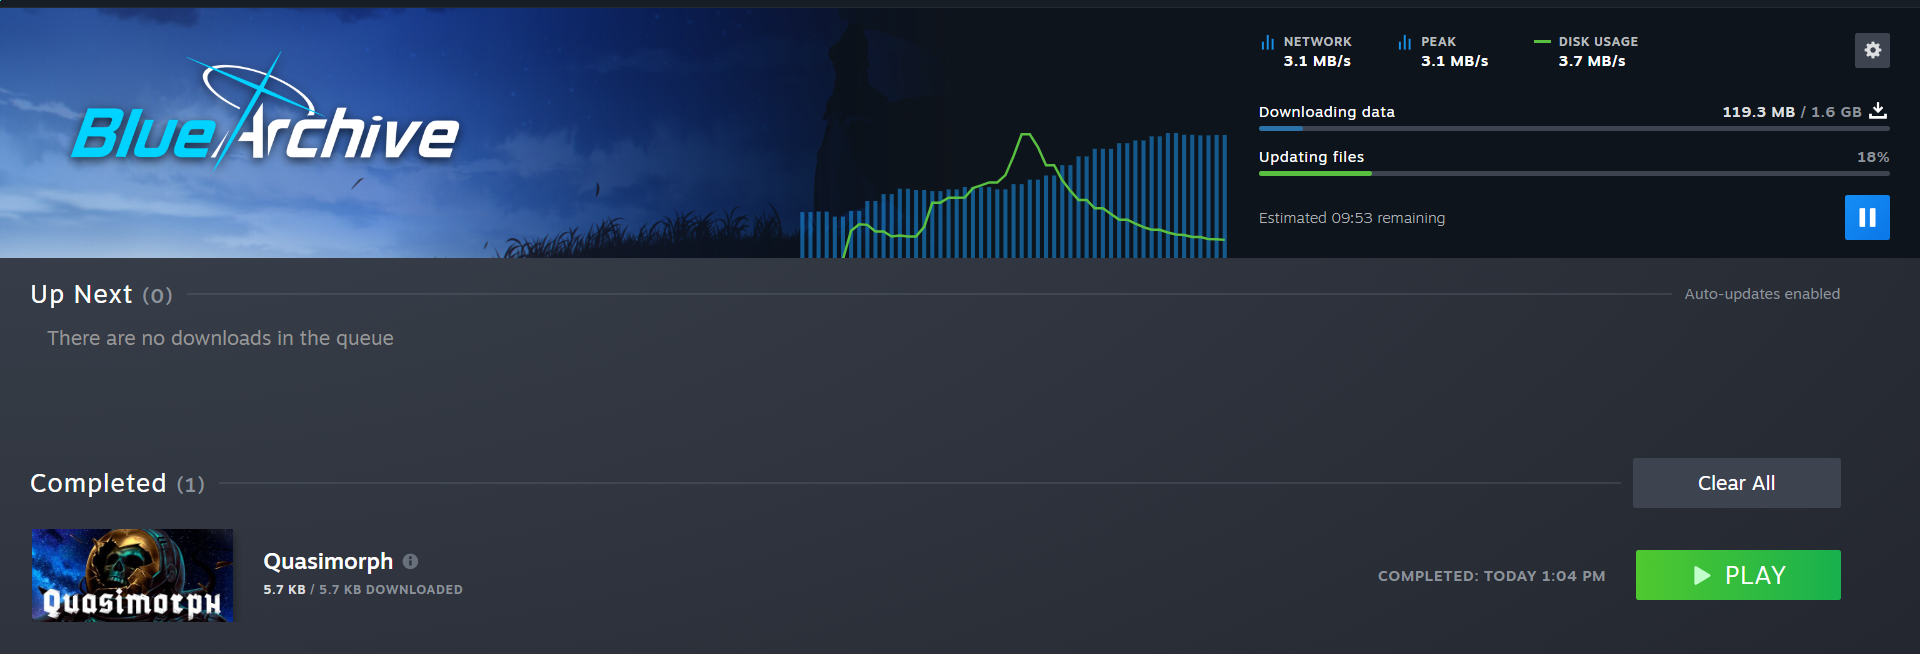Click the Peak bars icon

(x=1405, y=42)
